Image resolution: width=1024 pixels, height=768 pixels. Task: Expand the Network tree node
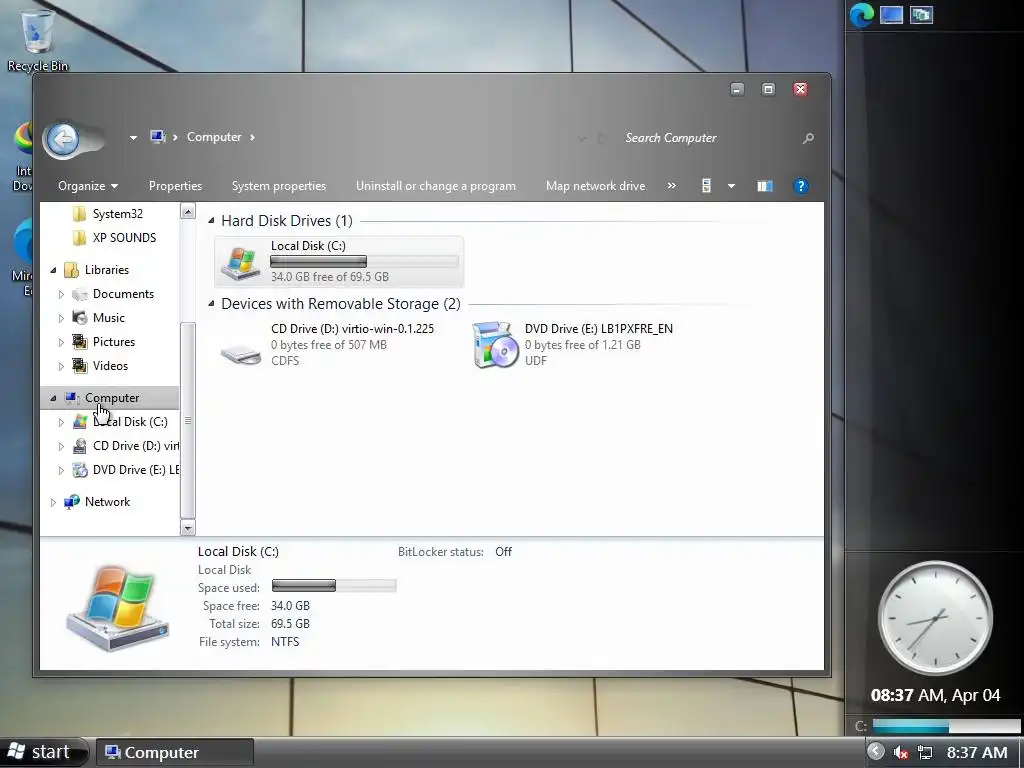tap(54, 502)
